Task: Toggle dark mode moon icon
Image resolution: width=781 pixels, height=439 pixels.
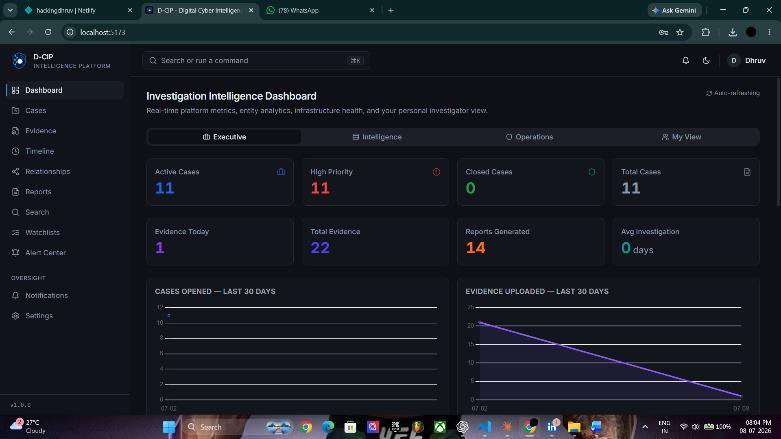Action: pos(706,60)
